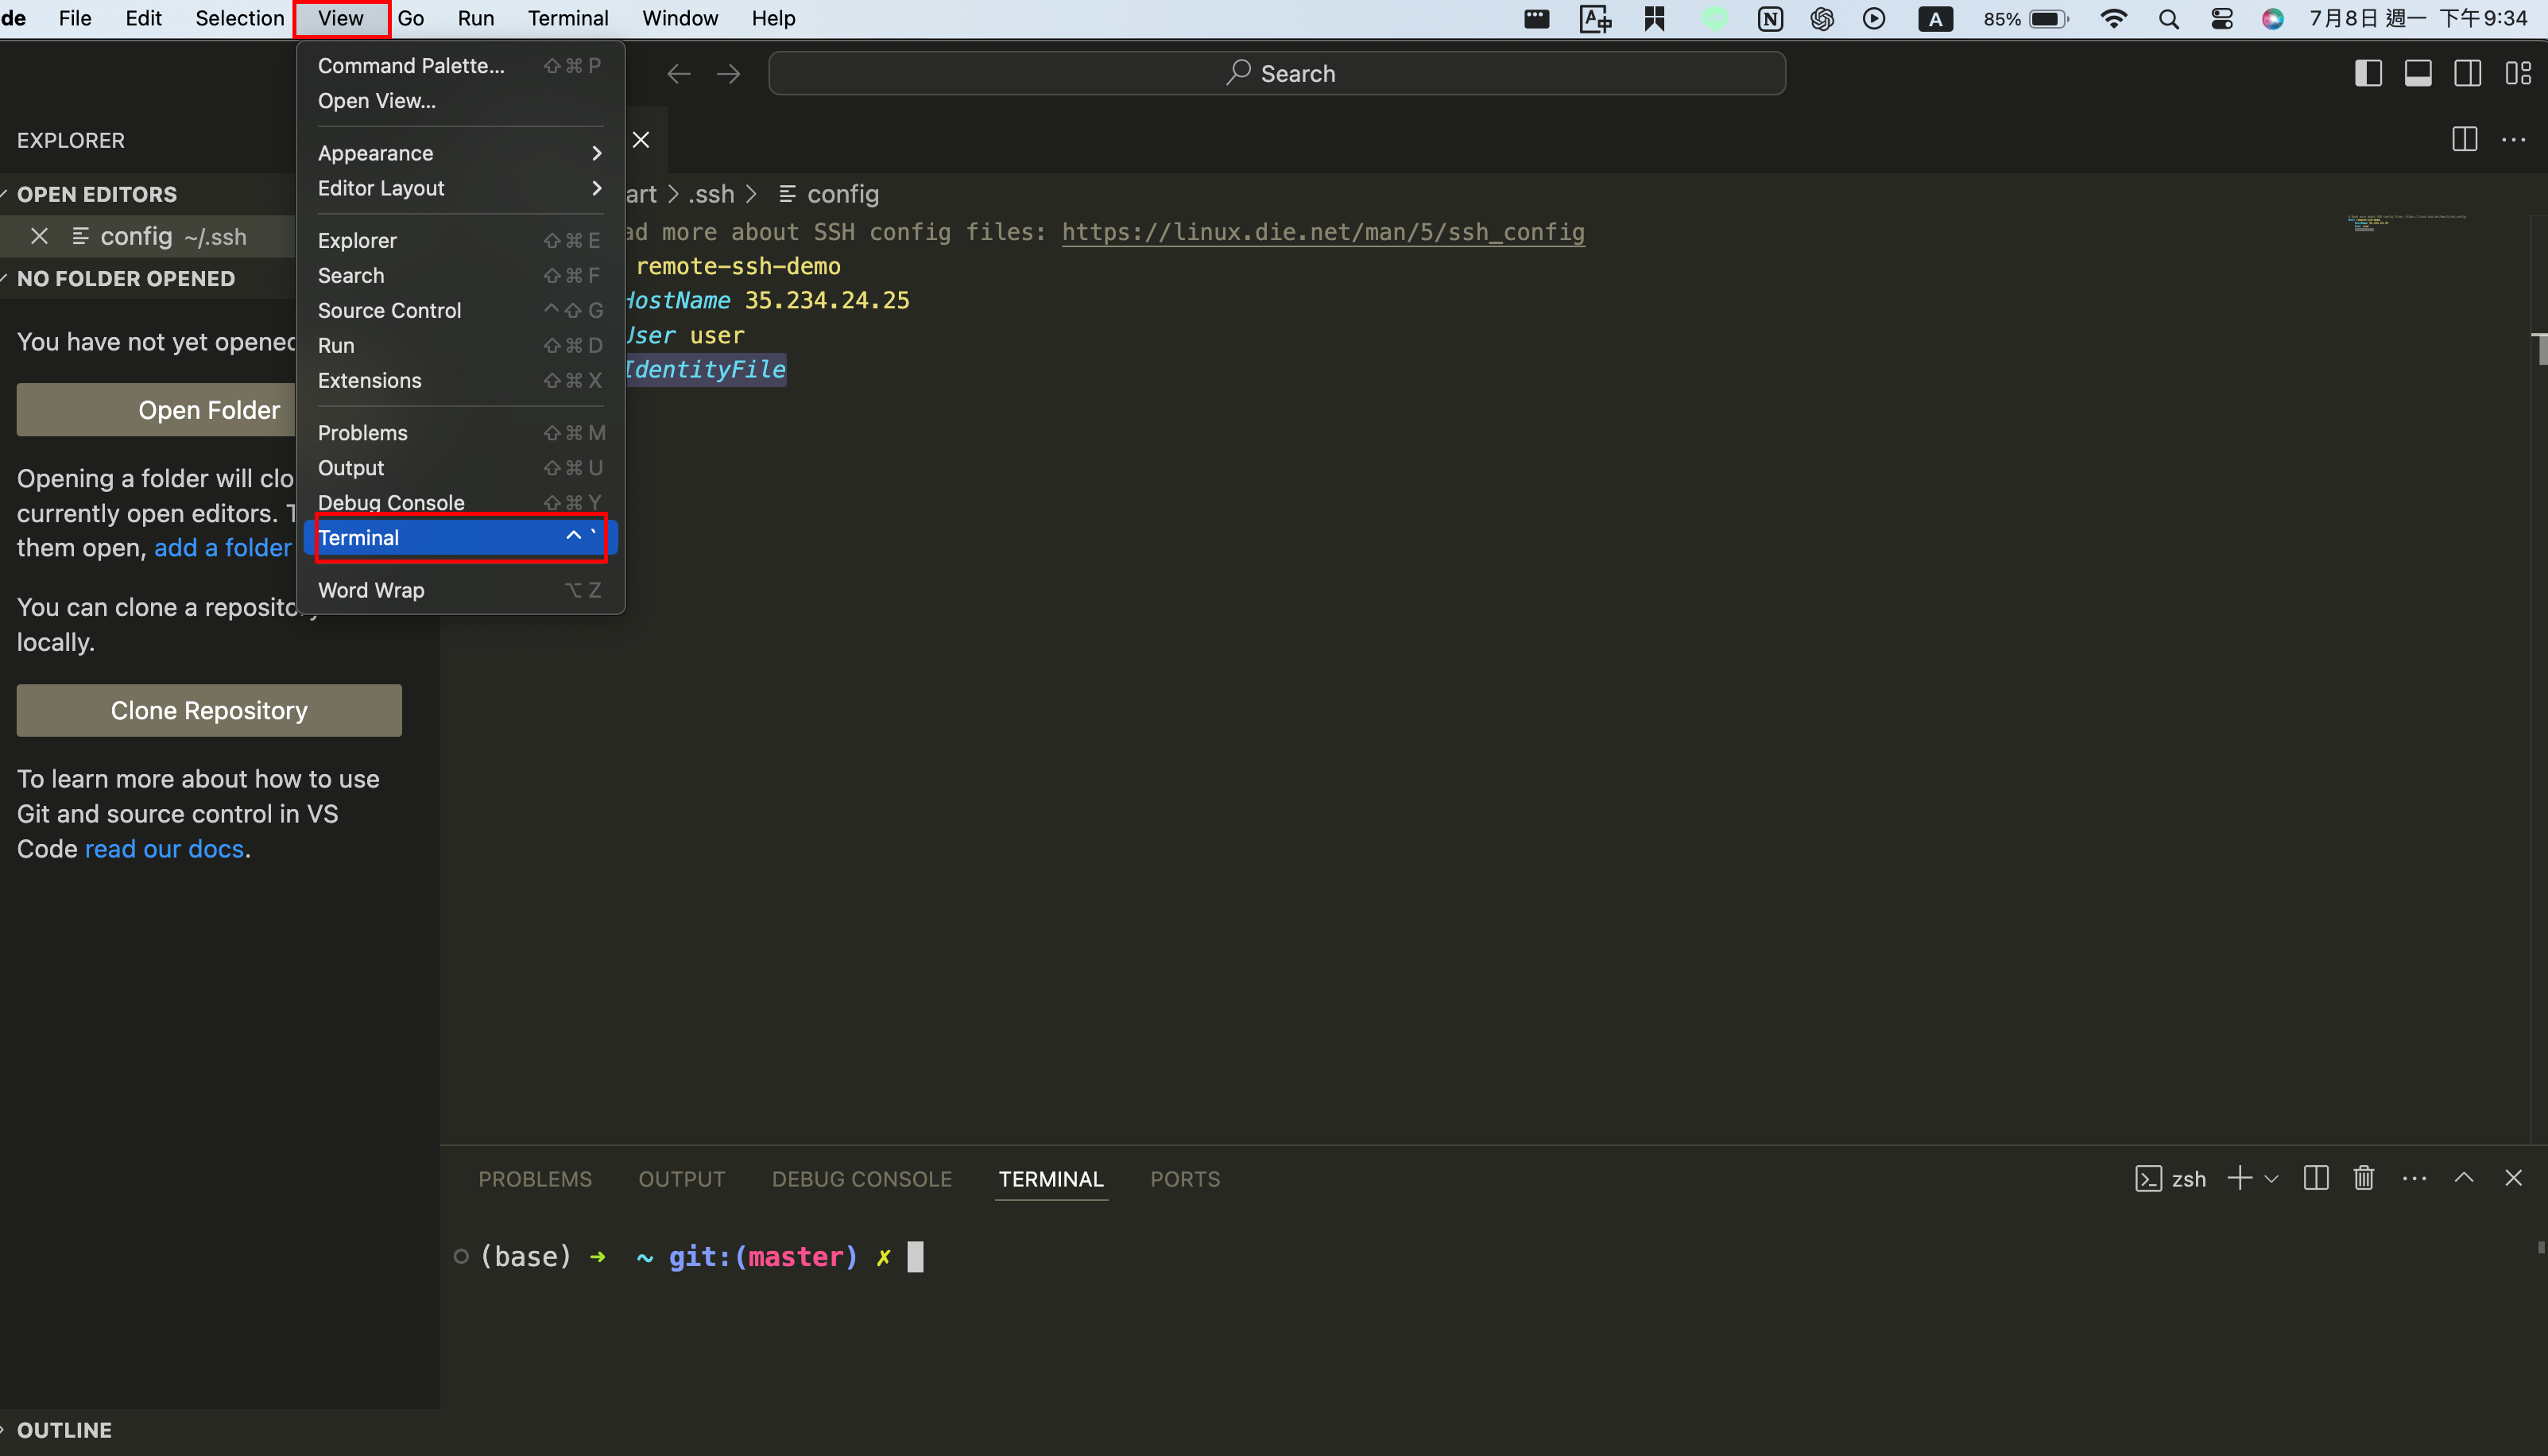Open the read our docs link
2548x1456 pixels.
tap(164, 849)
